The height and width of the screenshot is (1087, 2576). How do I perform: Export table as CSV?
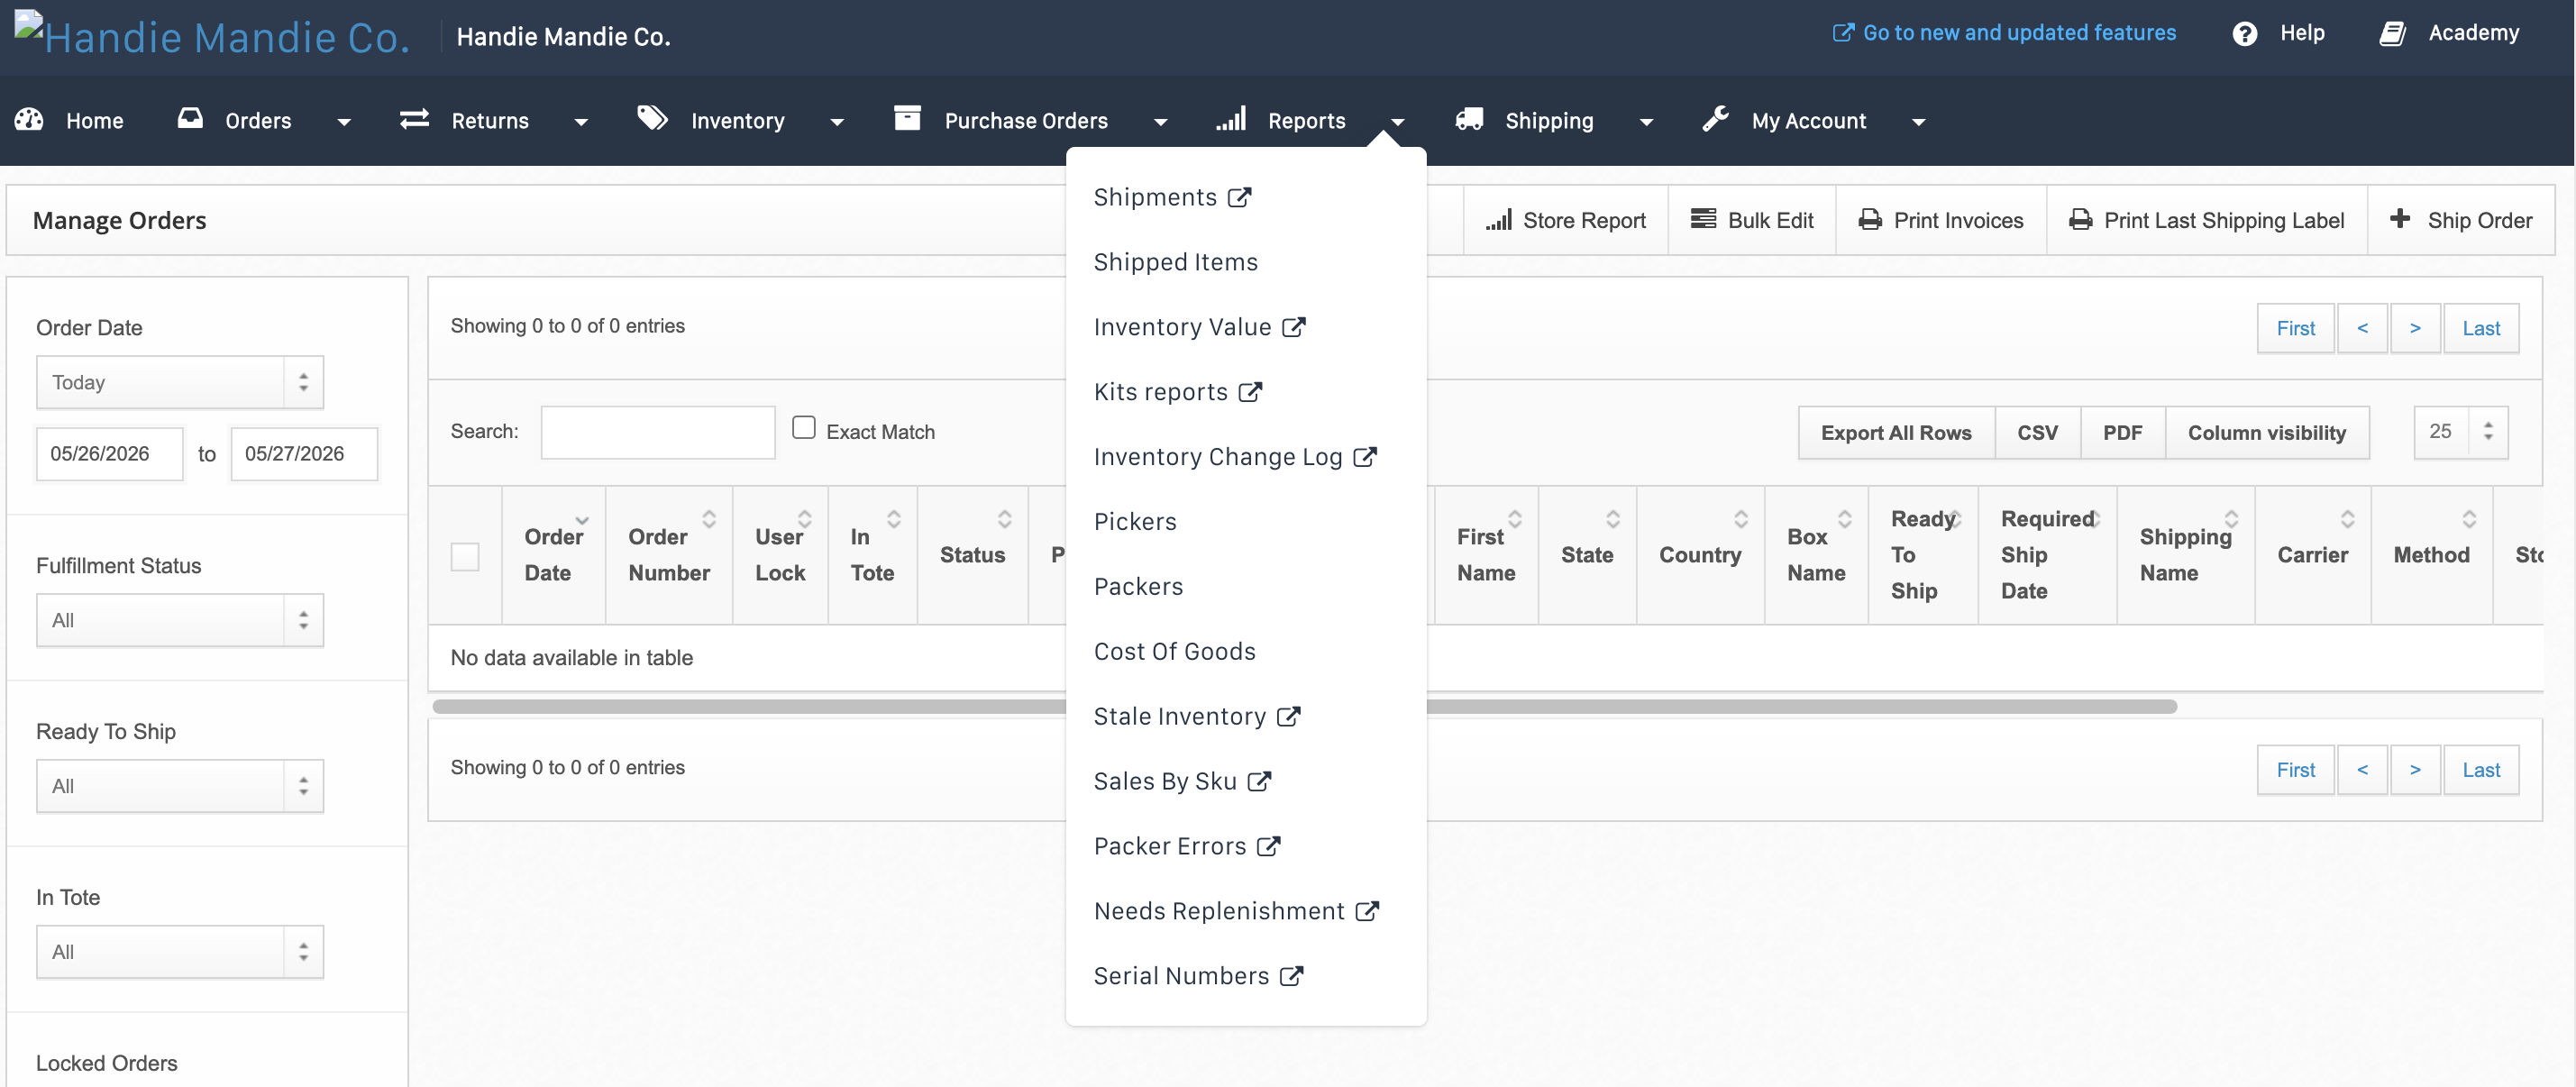[2037, 432]
